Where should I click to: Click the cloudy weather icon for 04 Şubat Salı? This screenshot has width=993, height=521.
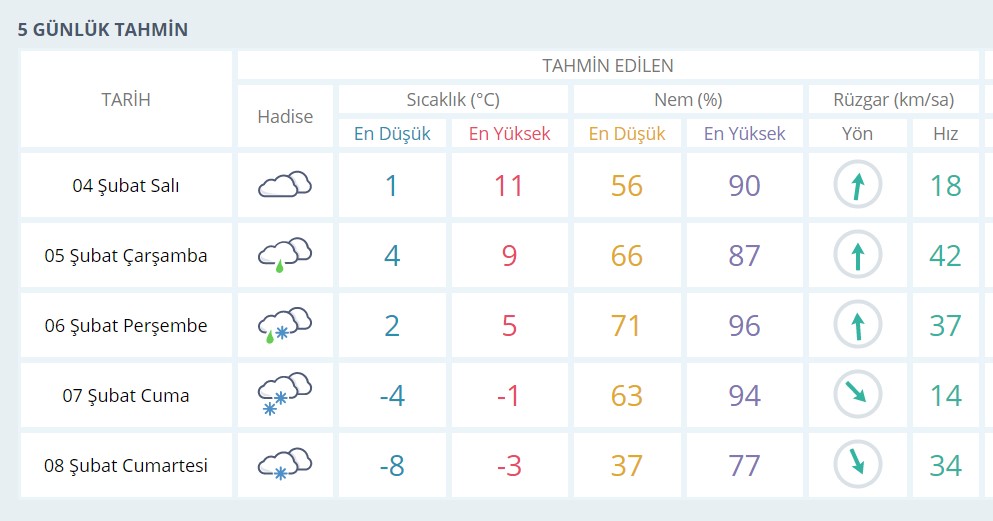[x=285, y=185]
